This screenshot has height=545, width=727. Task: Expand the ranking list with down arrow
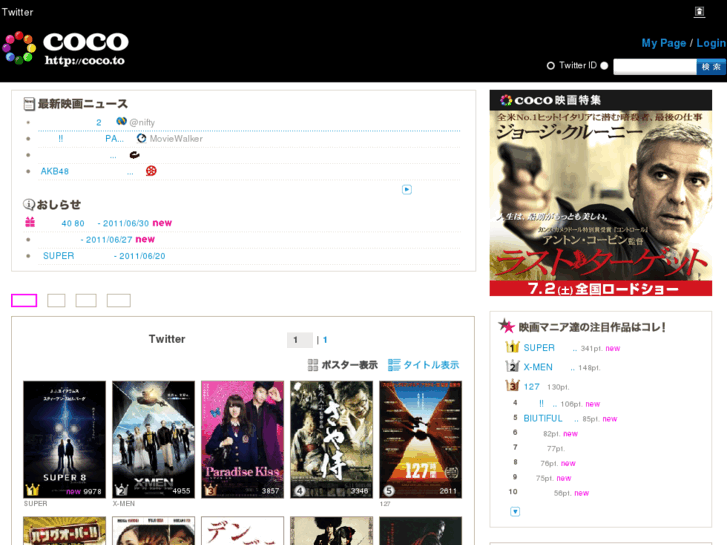click(x=515, y=512)
